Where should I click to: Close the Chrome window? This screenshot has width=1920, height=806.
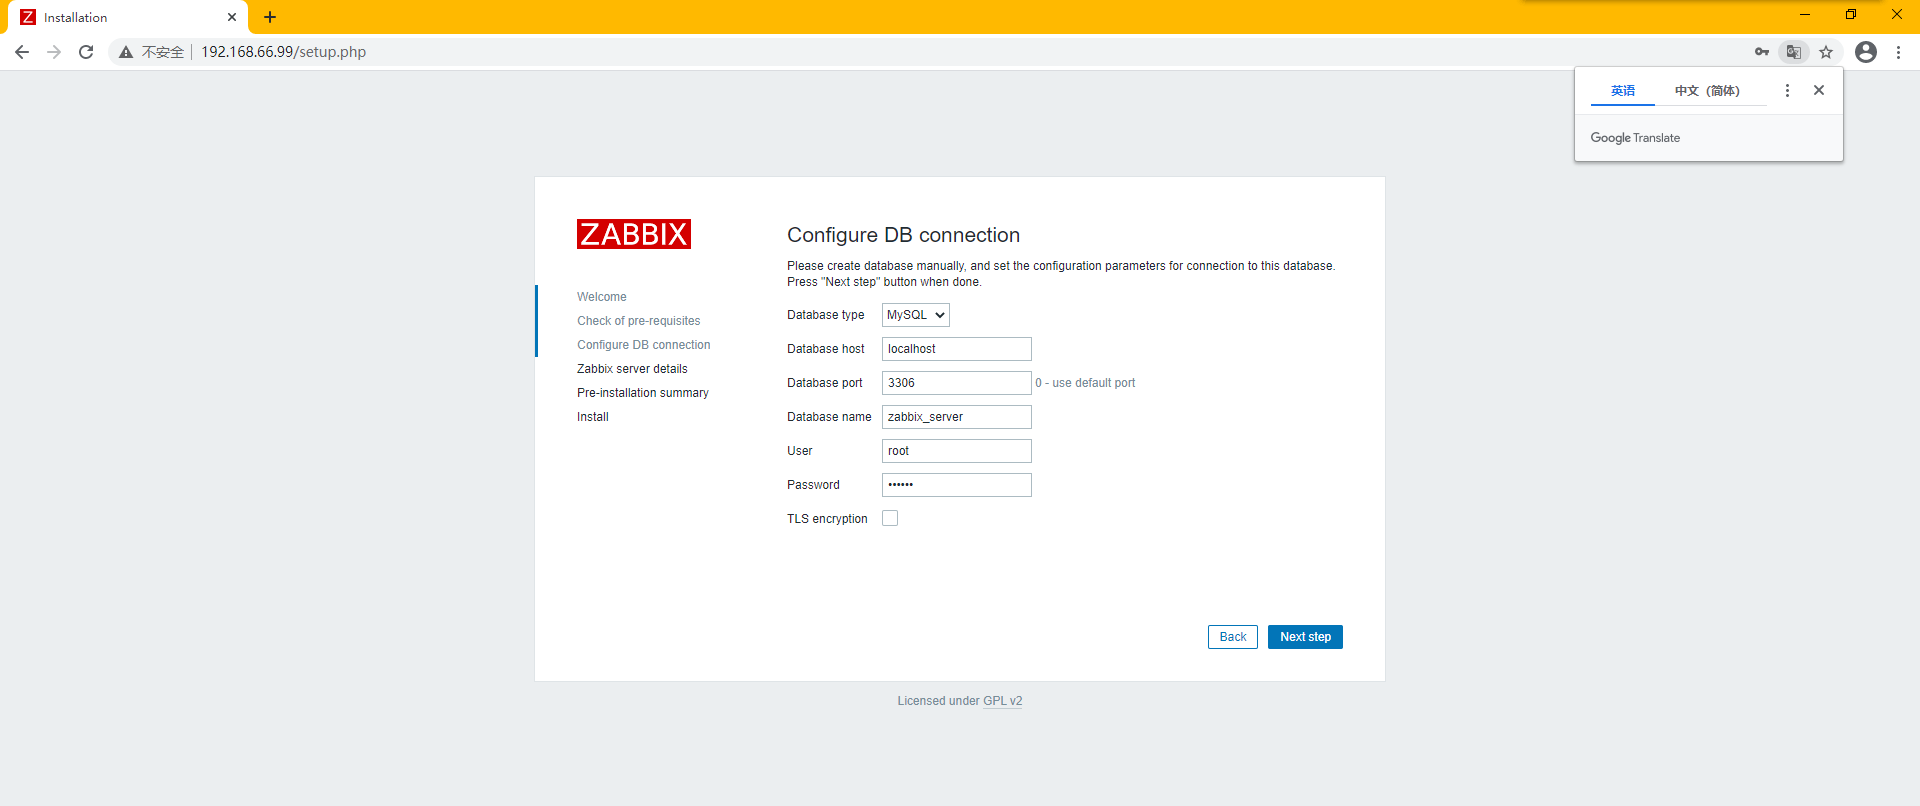coord(1897,15)
